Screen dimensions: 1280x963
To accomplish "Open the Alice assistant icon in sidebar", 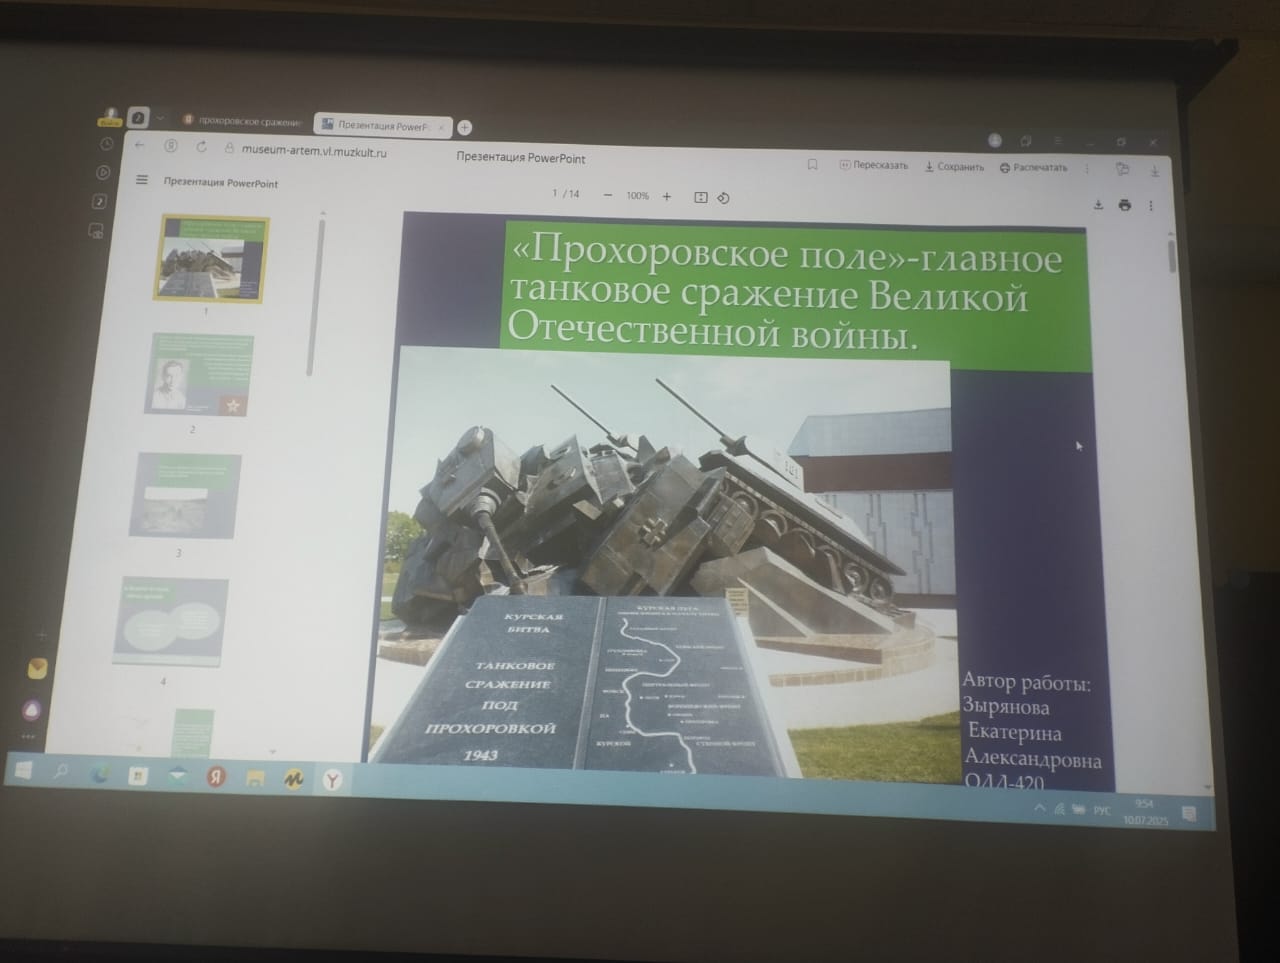I will (x=32, y=710).
